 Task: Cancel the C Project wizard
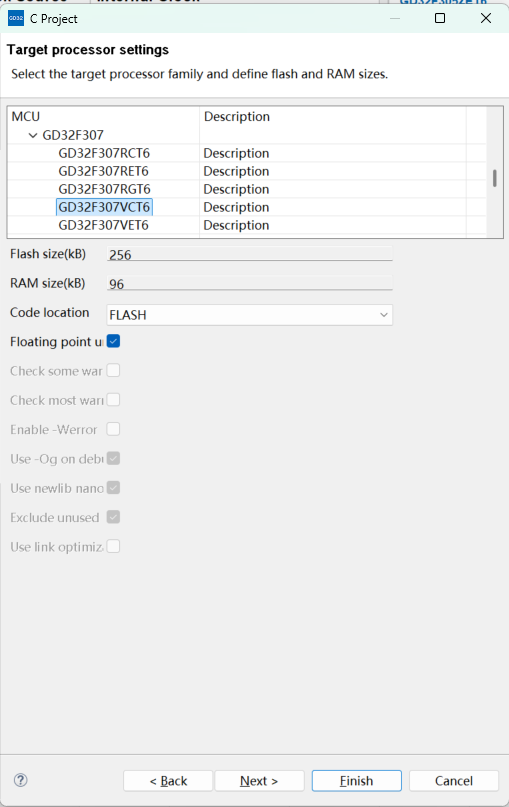[x=454, y=781]
